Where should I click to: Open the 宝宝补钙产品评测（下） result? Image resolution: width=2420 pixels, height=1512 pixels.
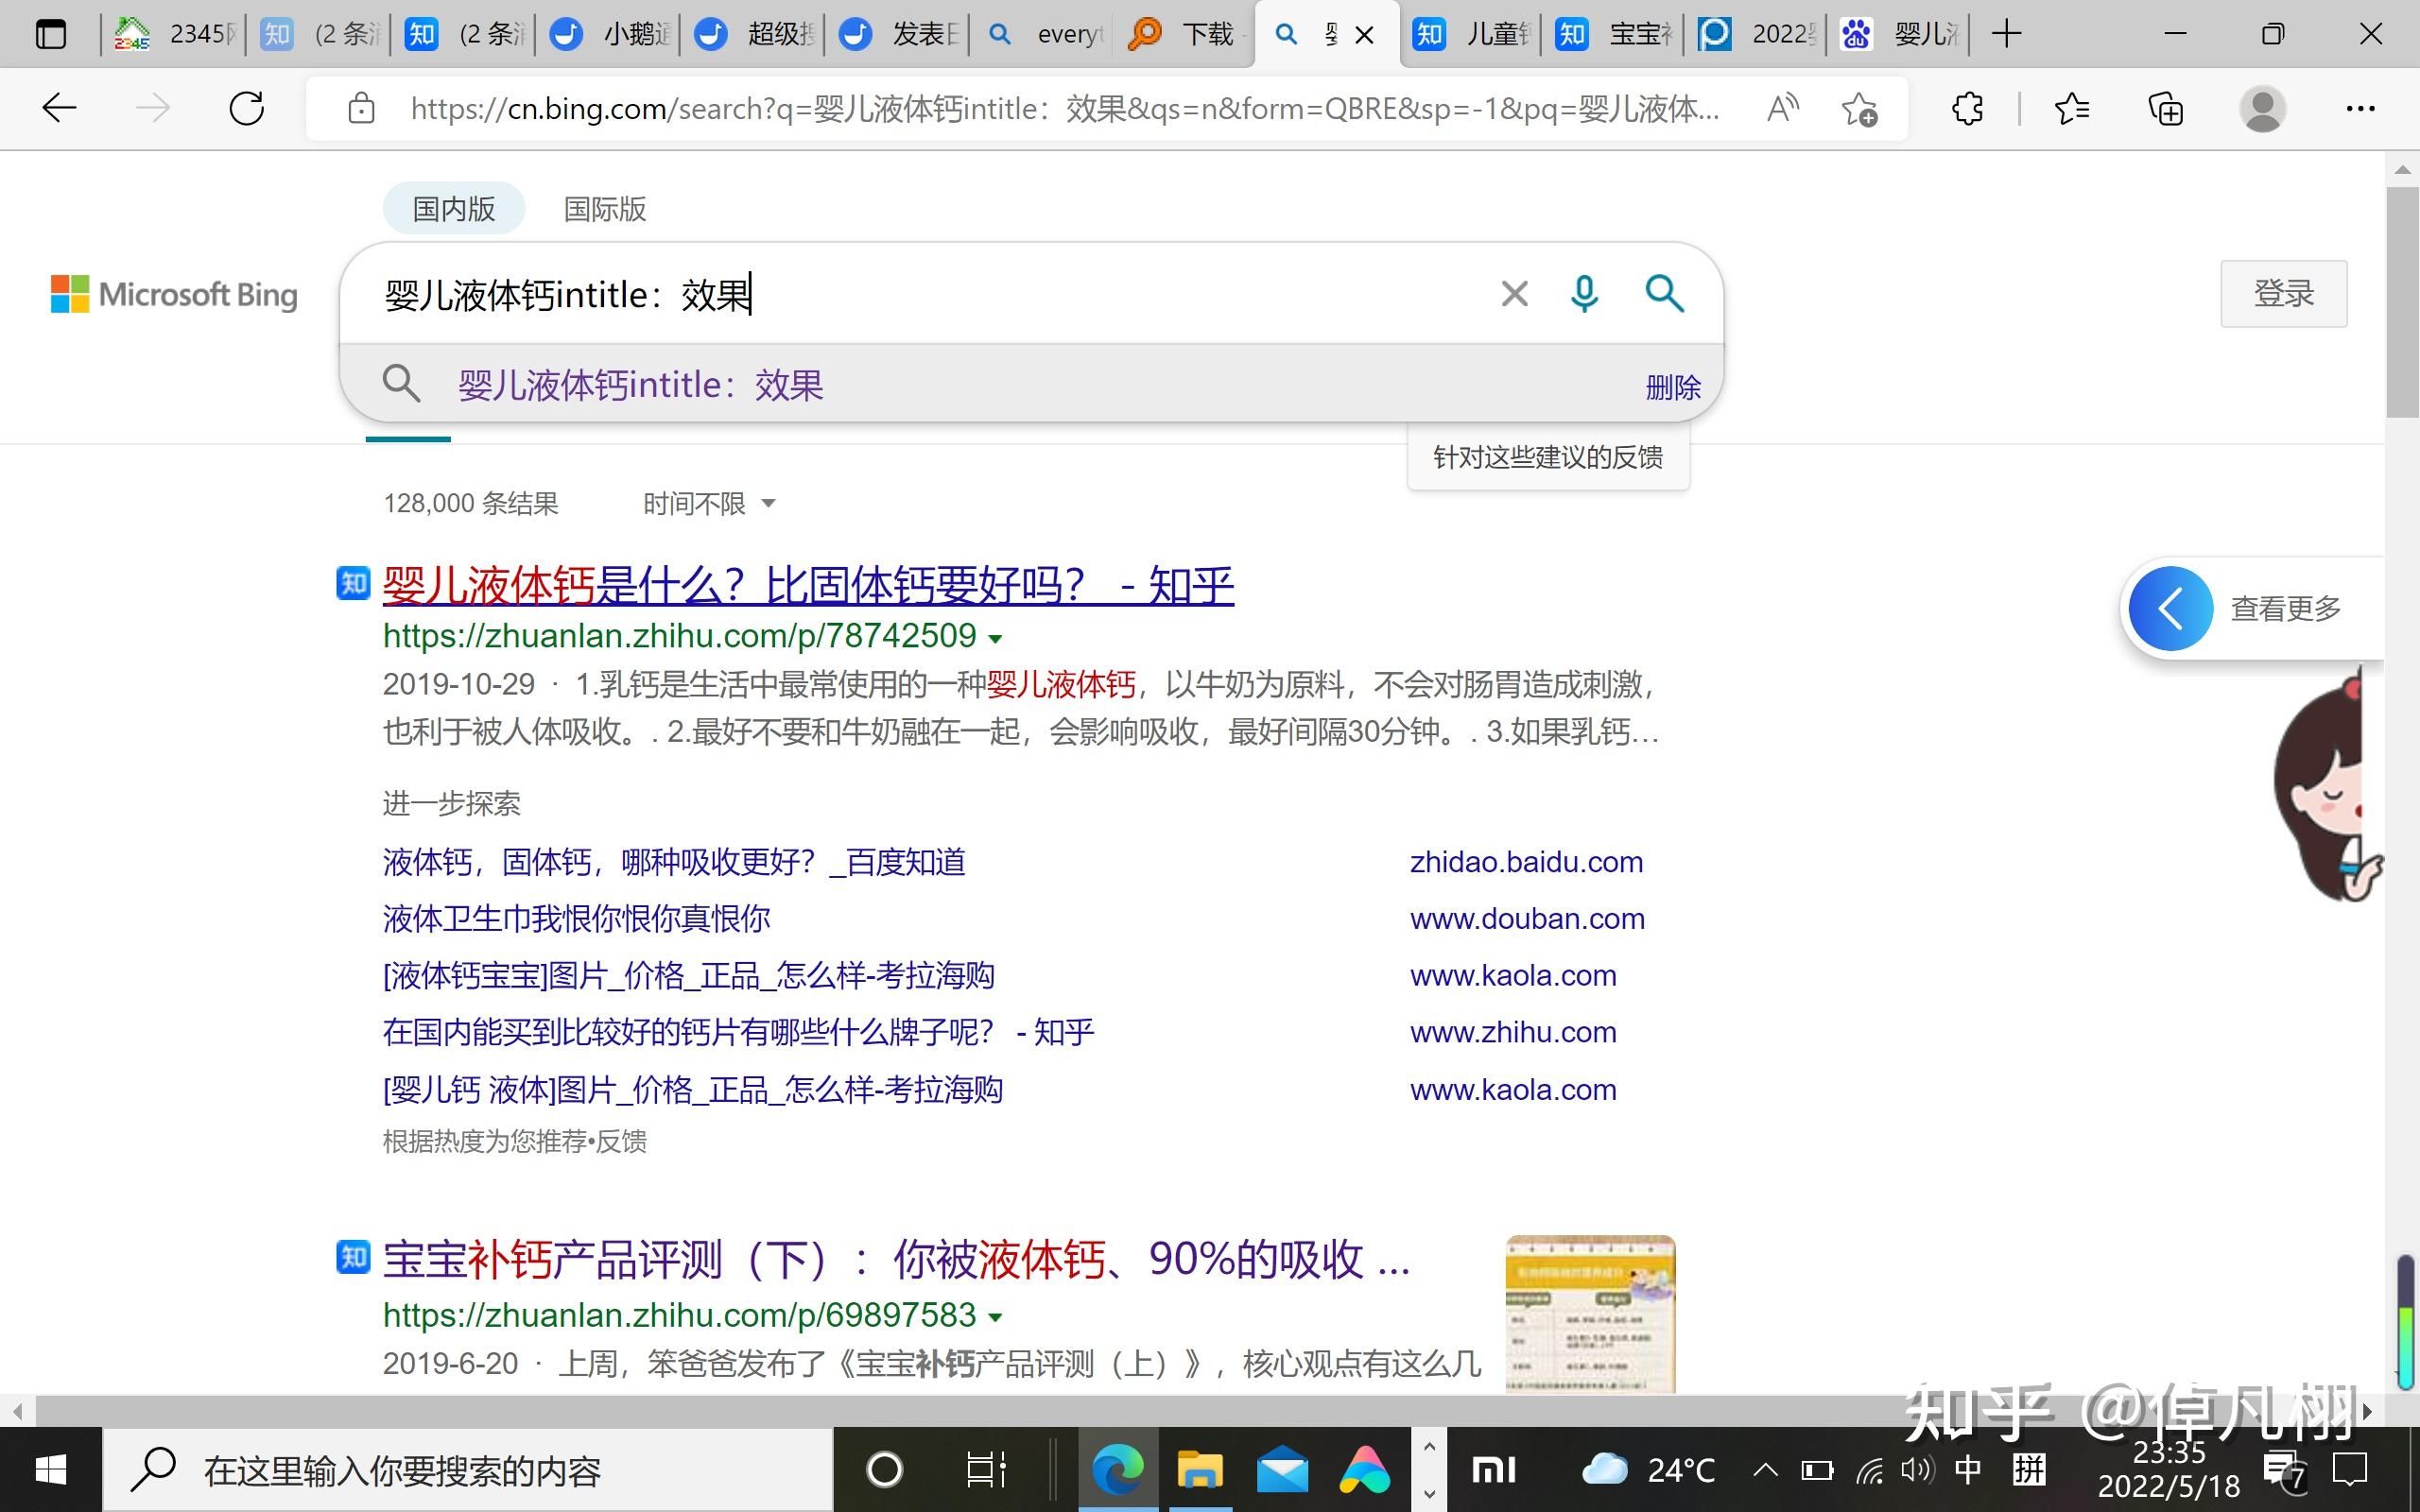pos(896,1259)
